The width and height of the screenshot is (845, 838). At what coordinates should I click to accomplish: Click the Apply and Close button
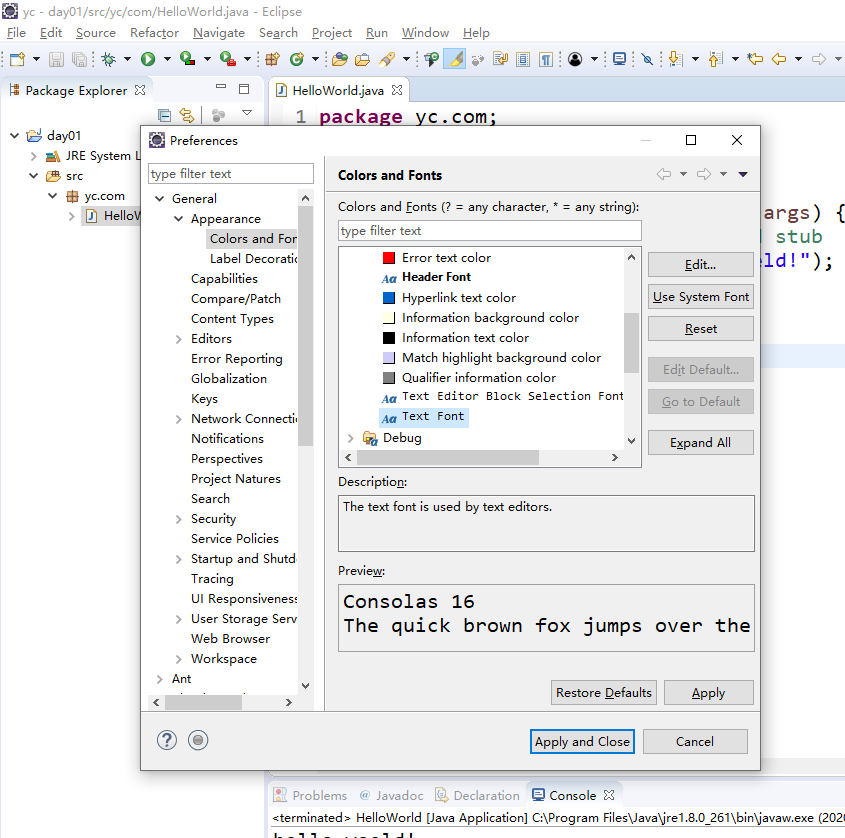point(582,742)
